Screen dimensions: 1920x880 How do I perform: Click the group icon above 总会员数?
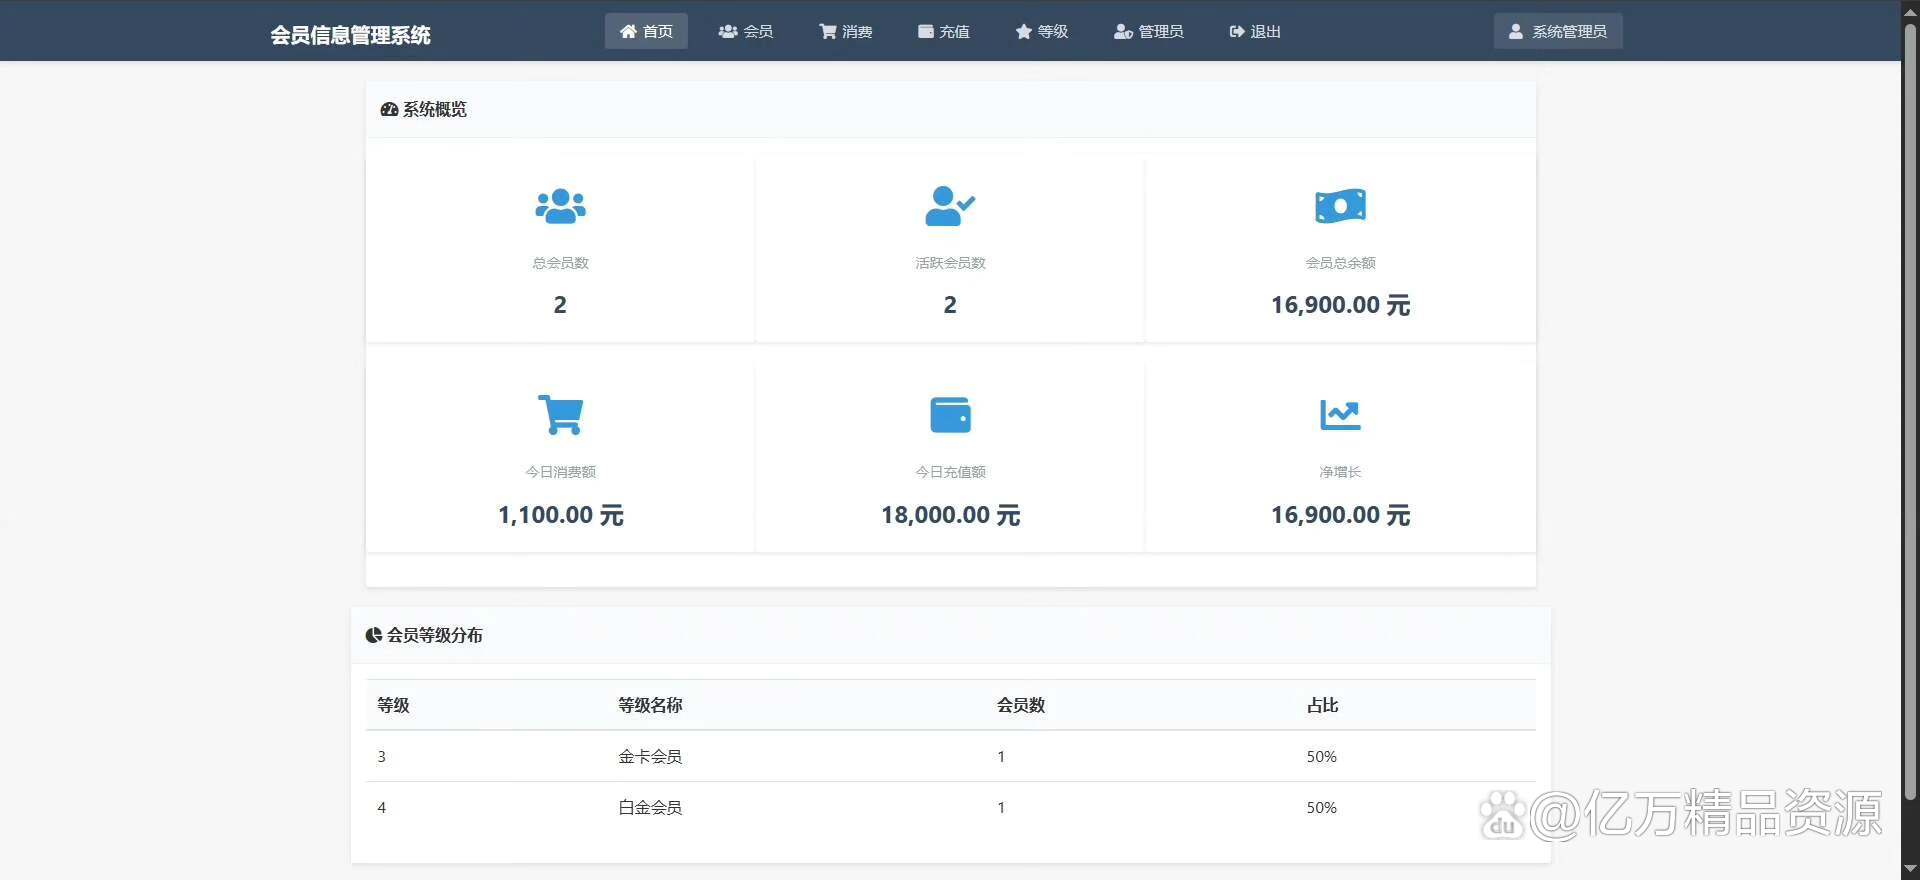tap(561, 206)
